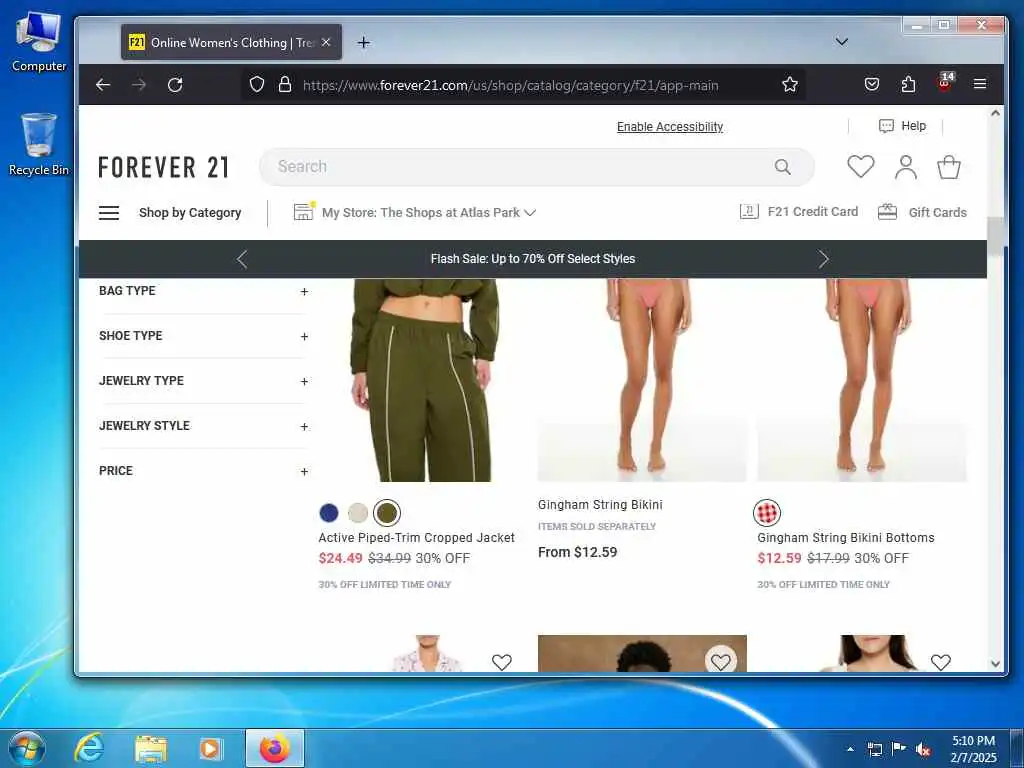This screenshot has height=768, width=1024.
Task: Show the list of all tabs
Action: (x=842, y=42)
